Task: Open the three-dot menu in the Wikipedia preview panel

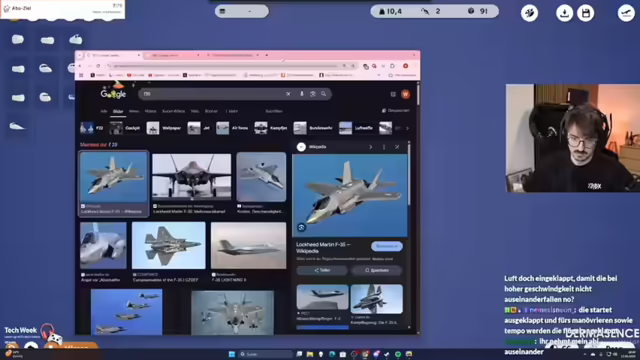Action: pyautogui.click(x=384, y=147)
